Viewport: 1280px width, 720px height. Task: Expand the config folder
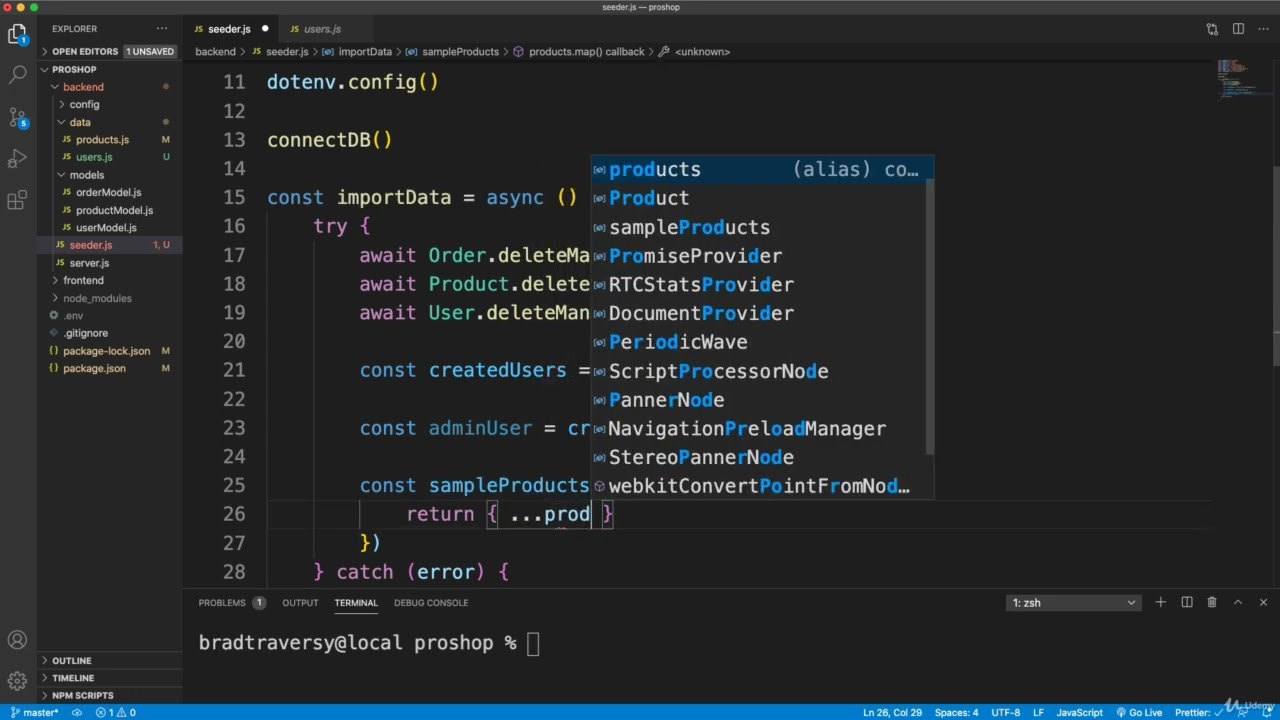pyautogui.click(x=62, y=104)
